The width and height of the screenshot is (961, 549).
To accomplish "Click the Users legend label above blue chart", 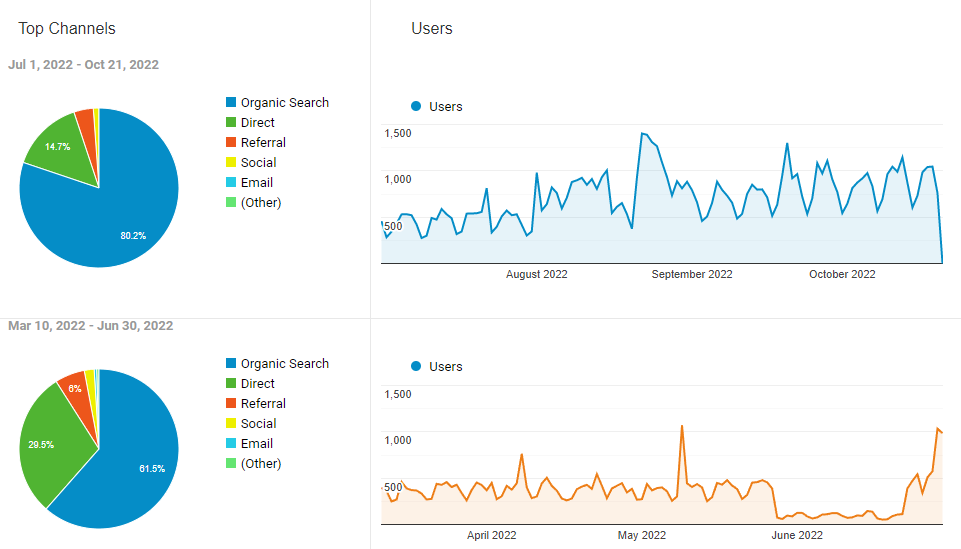I will 446,107.
